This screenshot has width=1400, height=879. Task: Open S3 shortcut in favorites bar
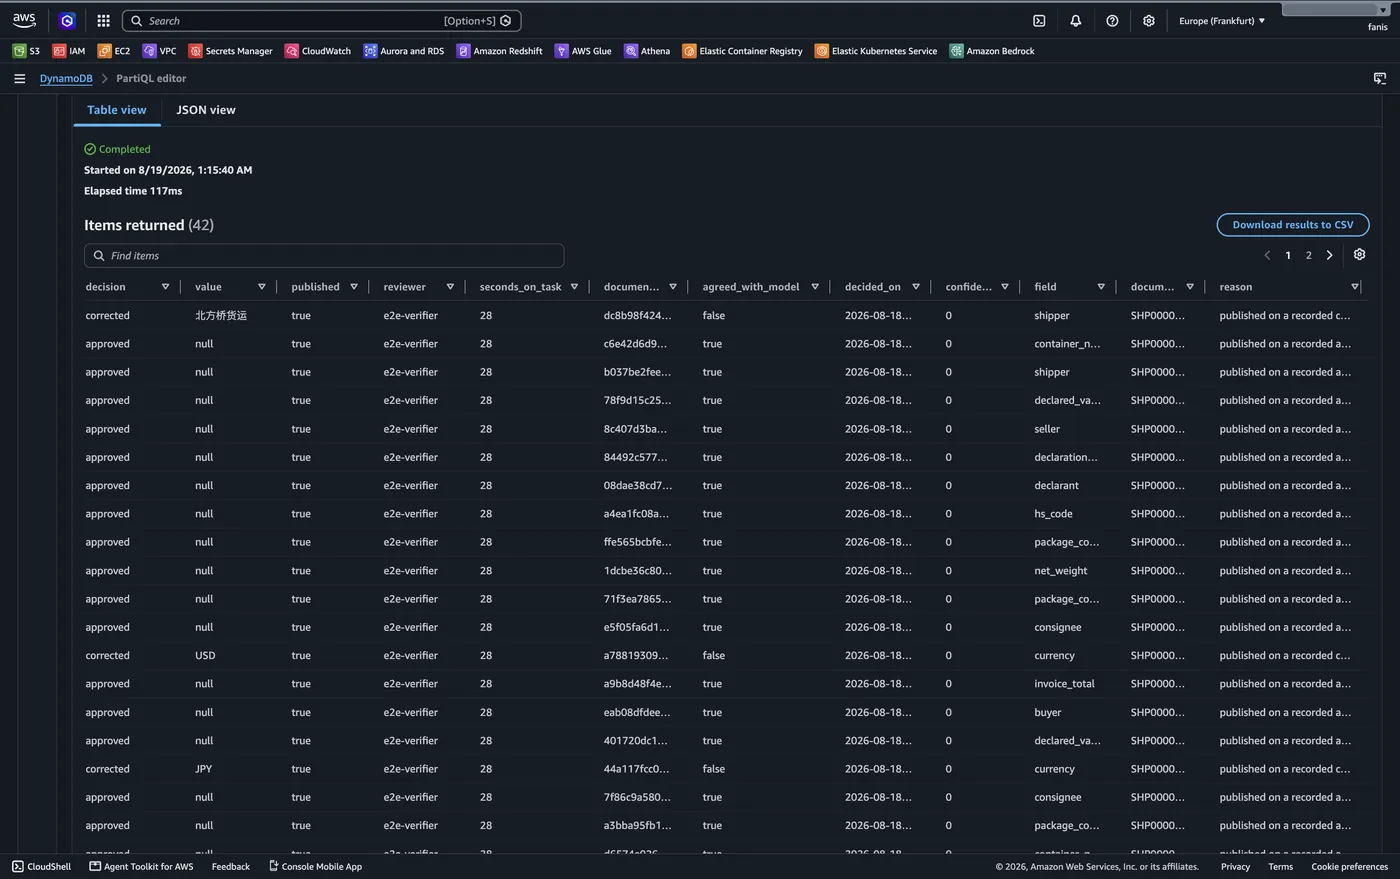26,51
